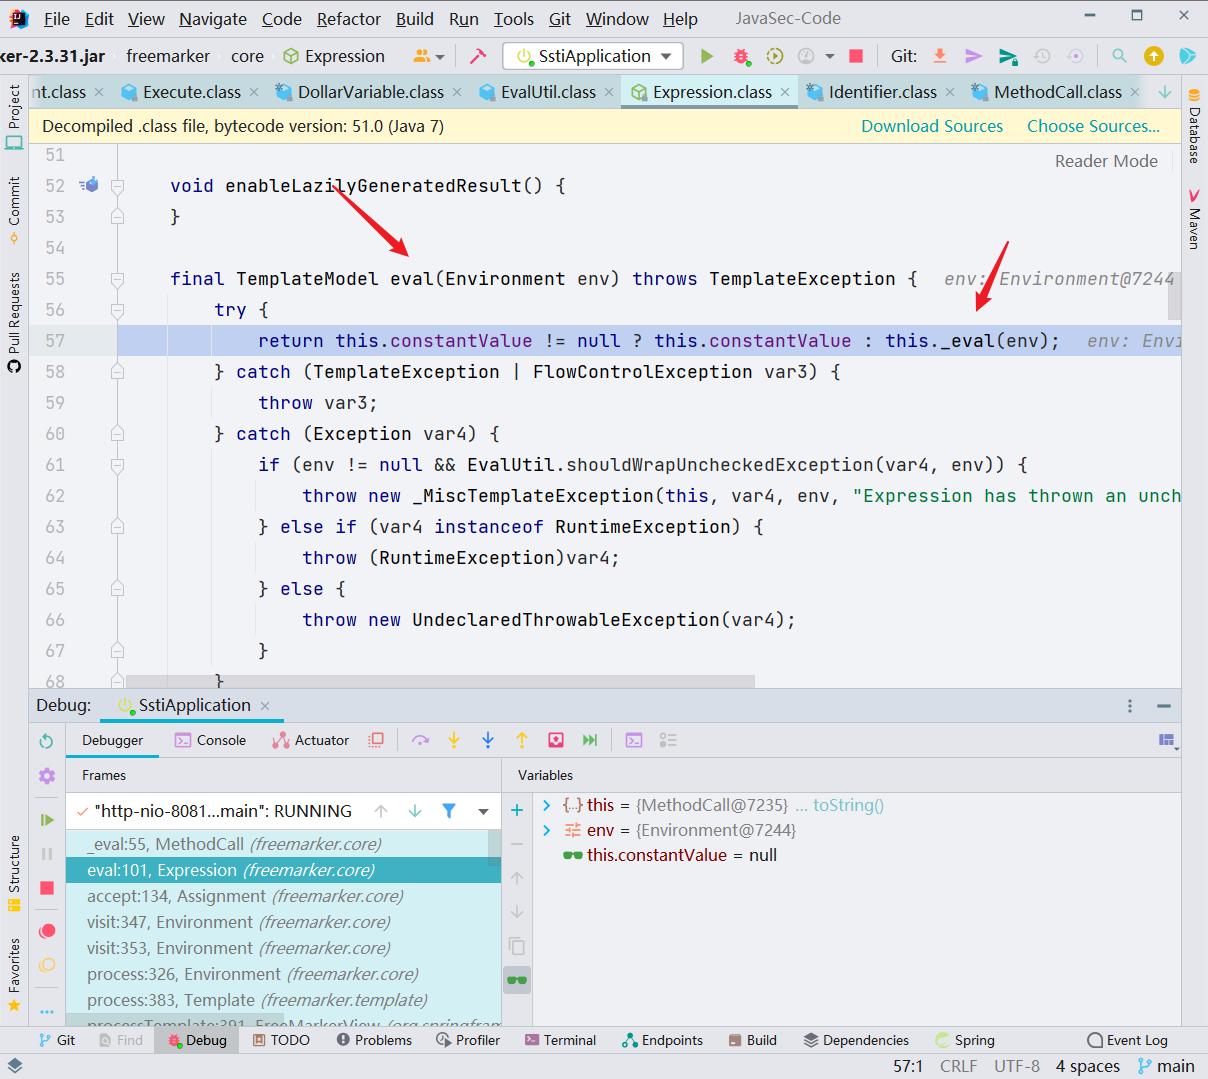Start debugging with the bug icon
Viewport: 1208px width, 1079px height.
(x=741, y=56)
